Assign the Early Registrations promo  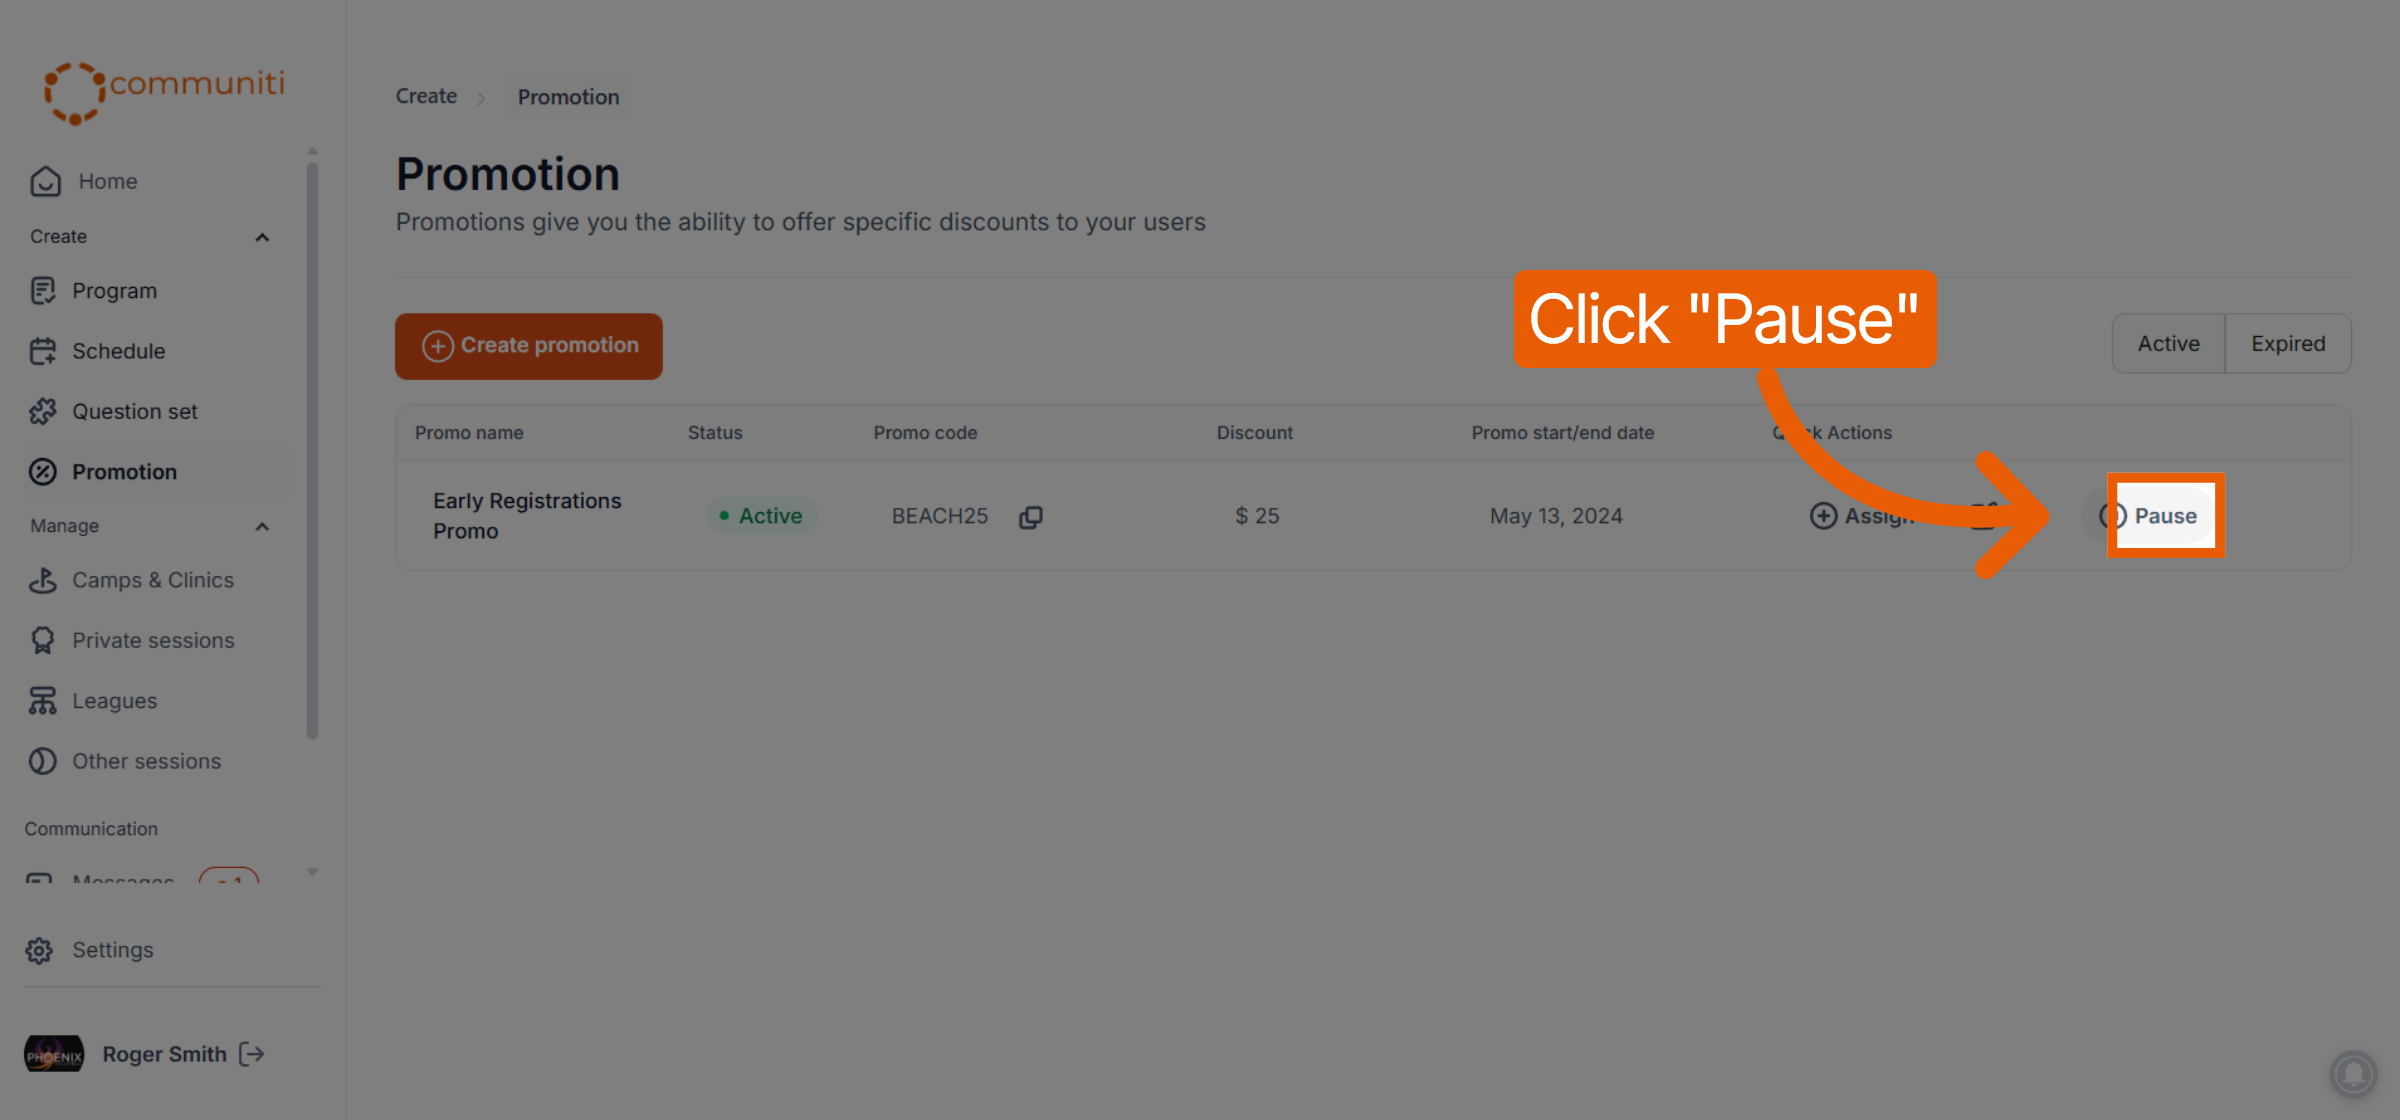(x=1862, y=516)
